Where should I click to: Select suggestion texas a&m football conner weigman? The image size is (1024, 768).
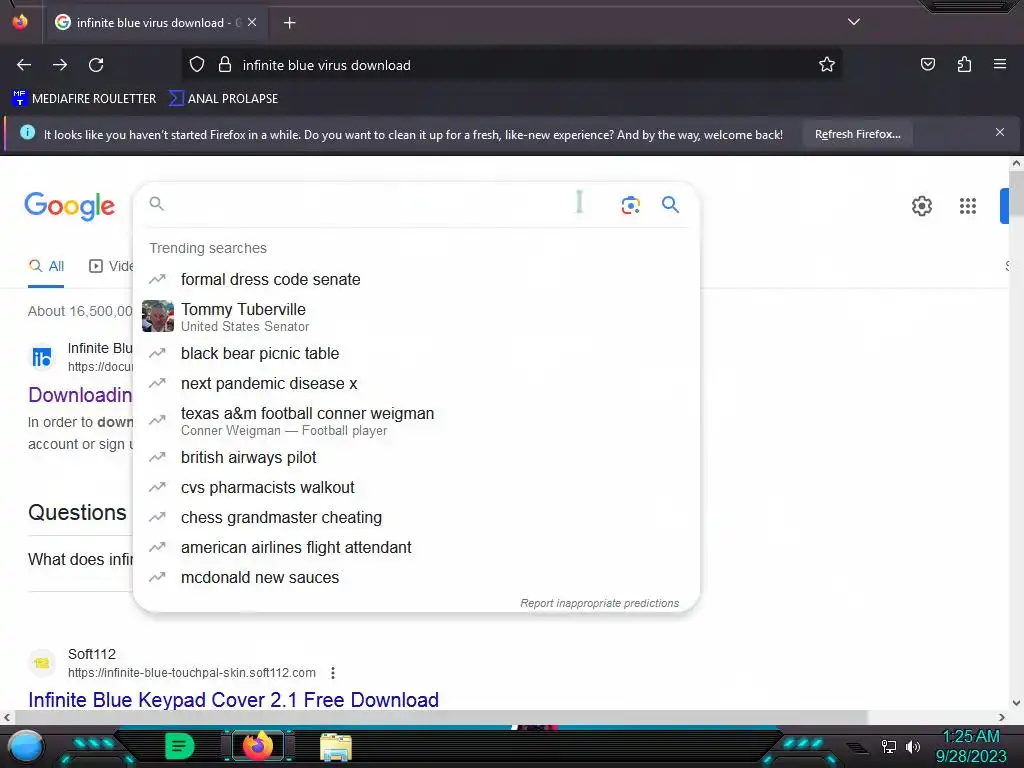pyautogui.click(x=416, y=421)
